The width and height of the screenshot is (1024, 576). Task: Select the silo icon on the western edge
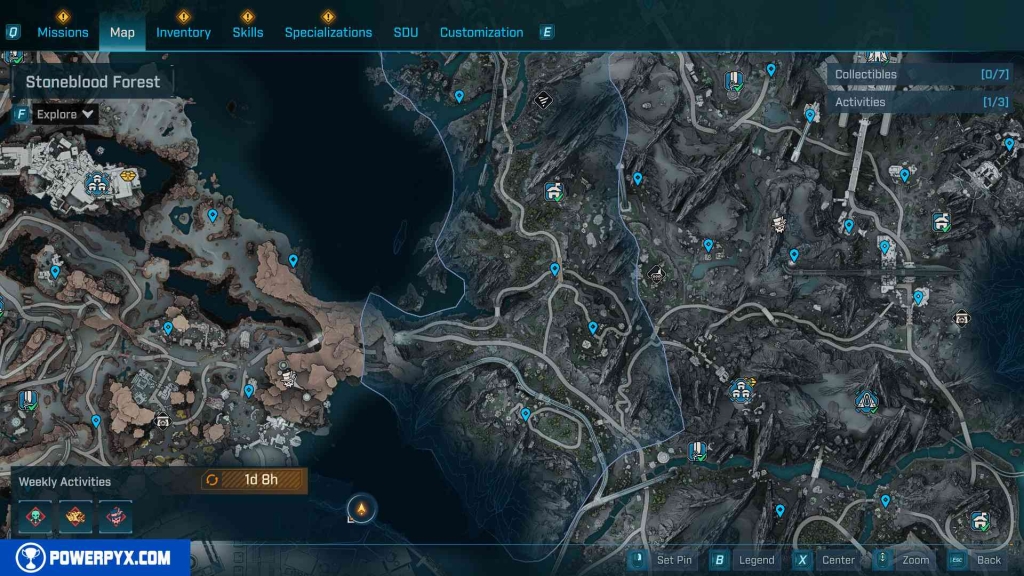(x=27, y=399)
